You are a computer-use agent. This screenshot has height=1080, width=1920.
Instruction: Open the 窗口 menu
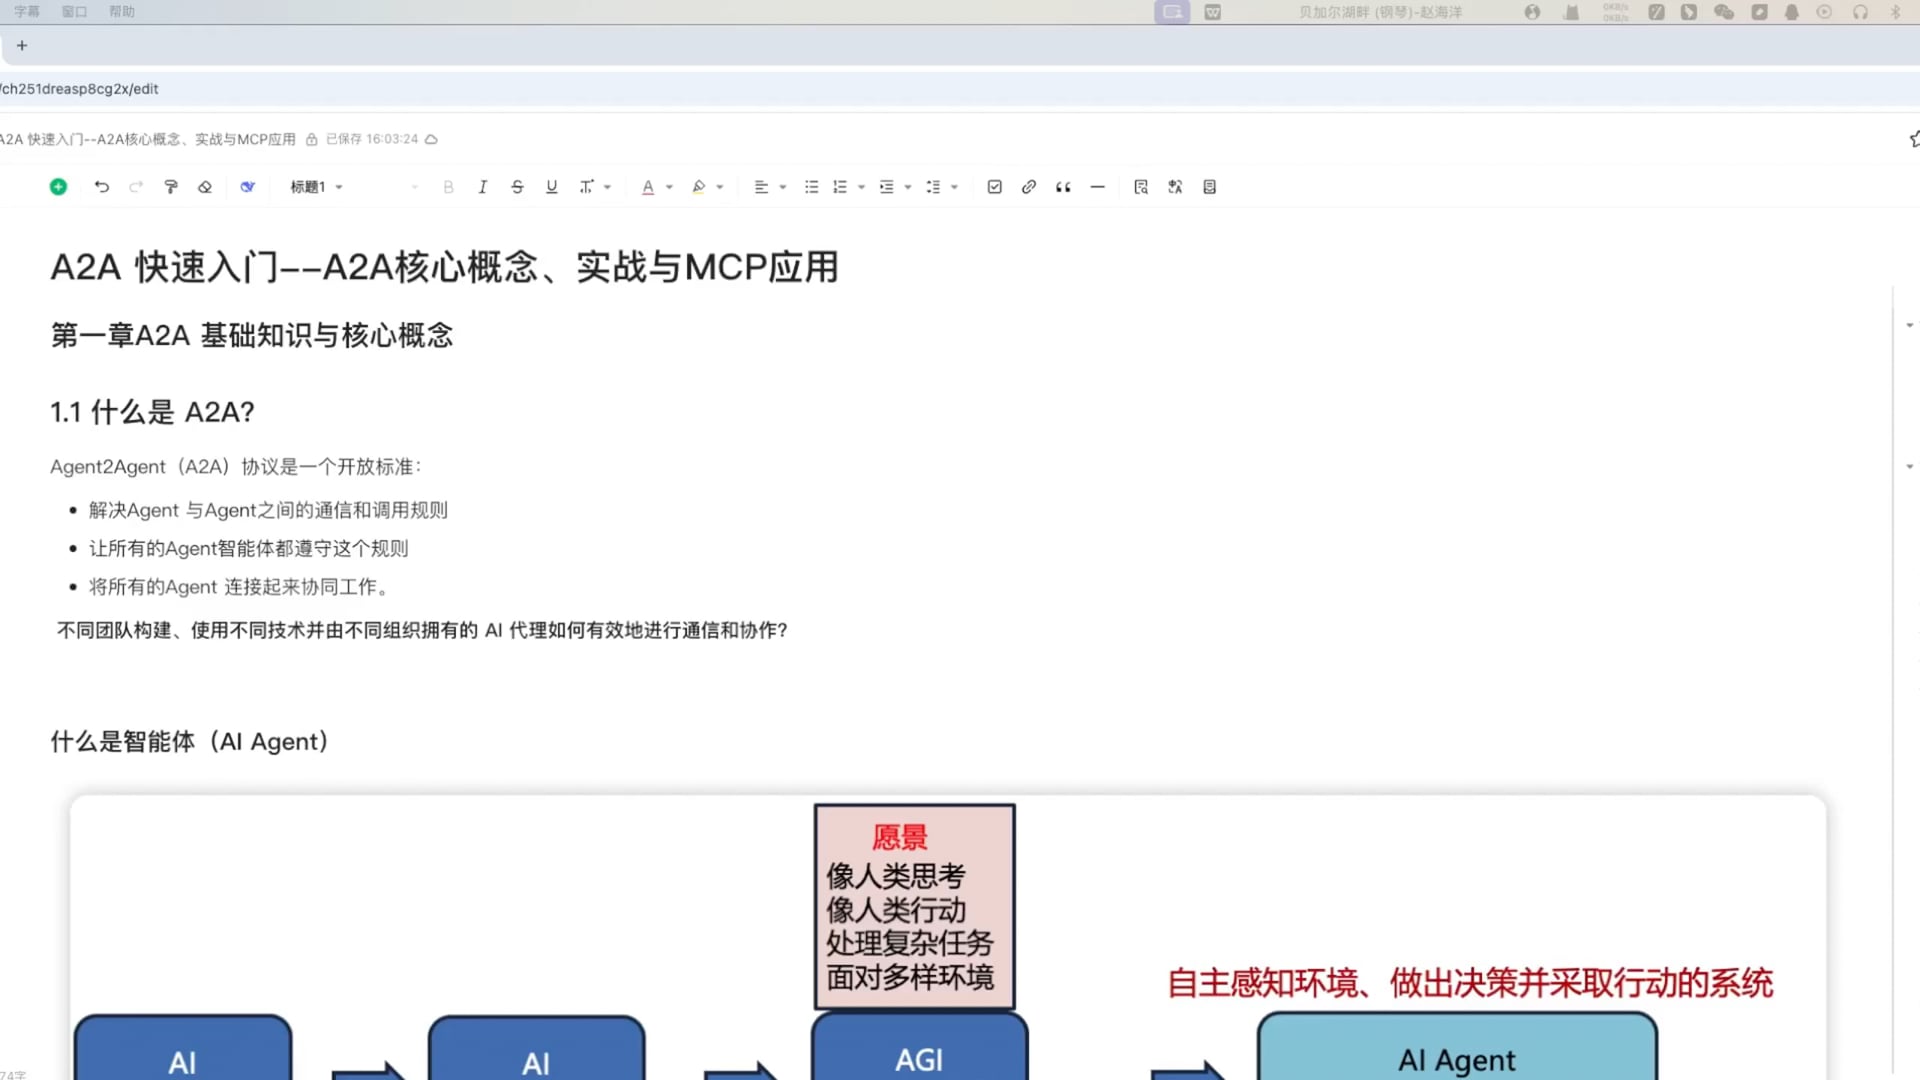(74, 12)
